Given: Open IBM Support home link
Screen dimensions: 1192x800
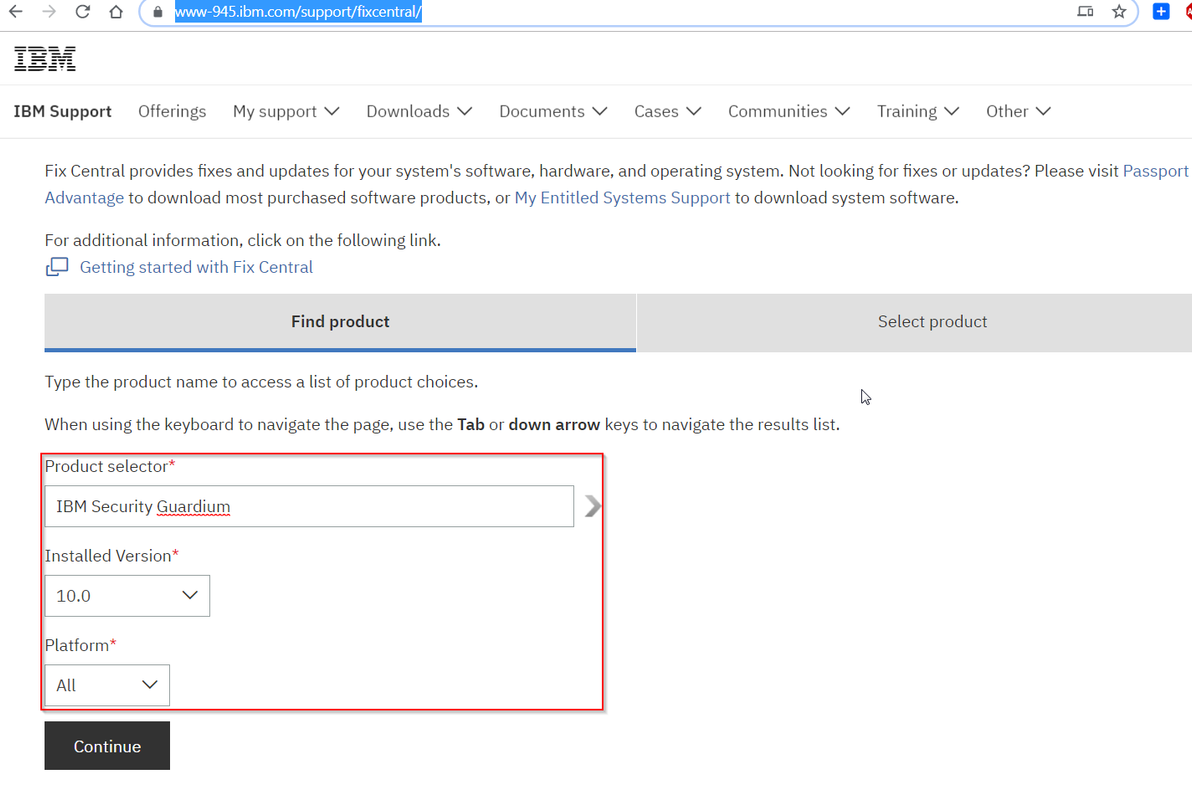Looking at the screenshot, I should tap(62, 111).
